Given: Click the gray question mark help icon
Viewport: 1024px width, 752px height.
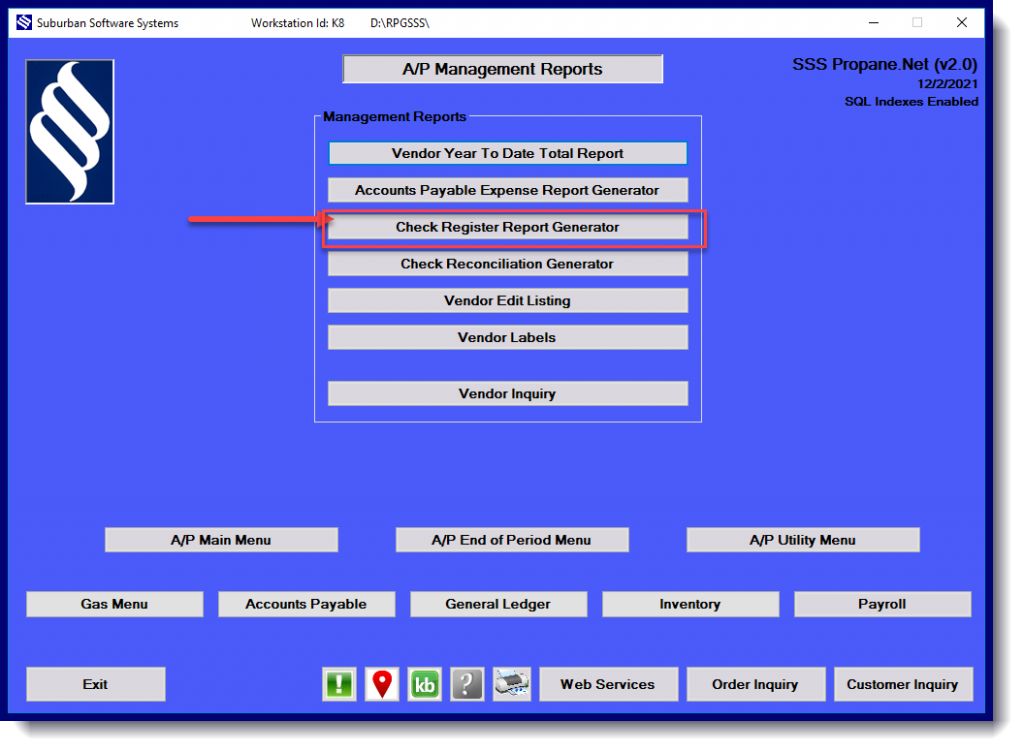Looking at the screenshot, I should [x=467, y=684].
